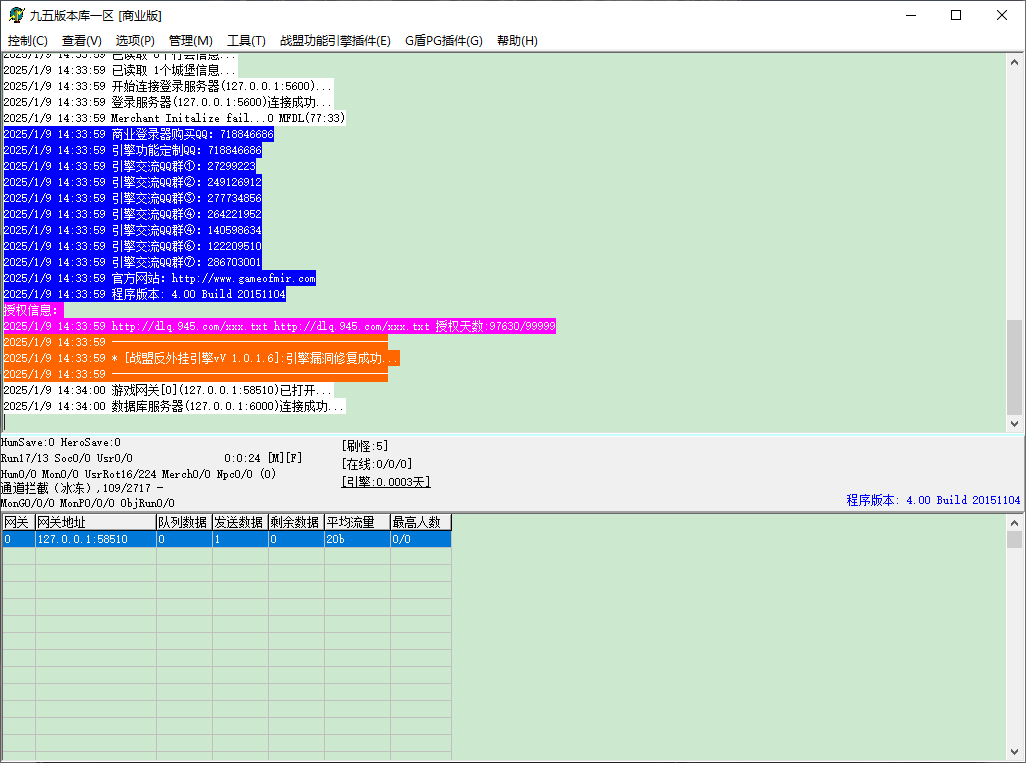Click the gateway table scrollbar down arrow

pos(1014,752)
